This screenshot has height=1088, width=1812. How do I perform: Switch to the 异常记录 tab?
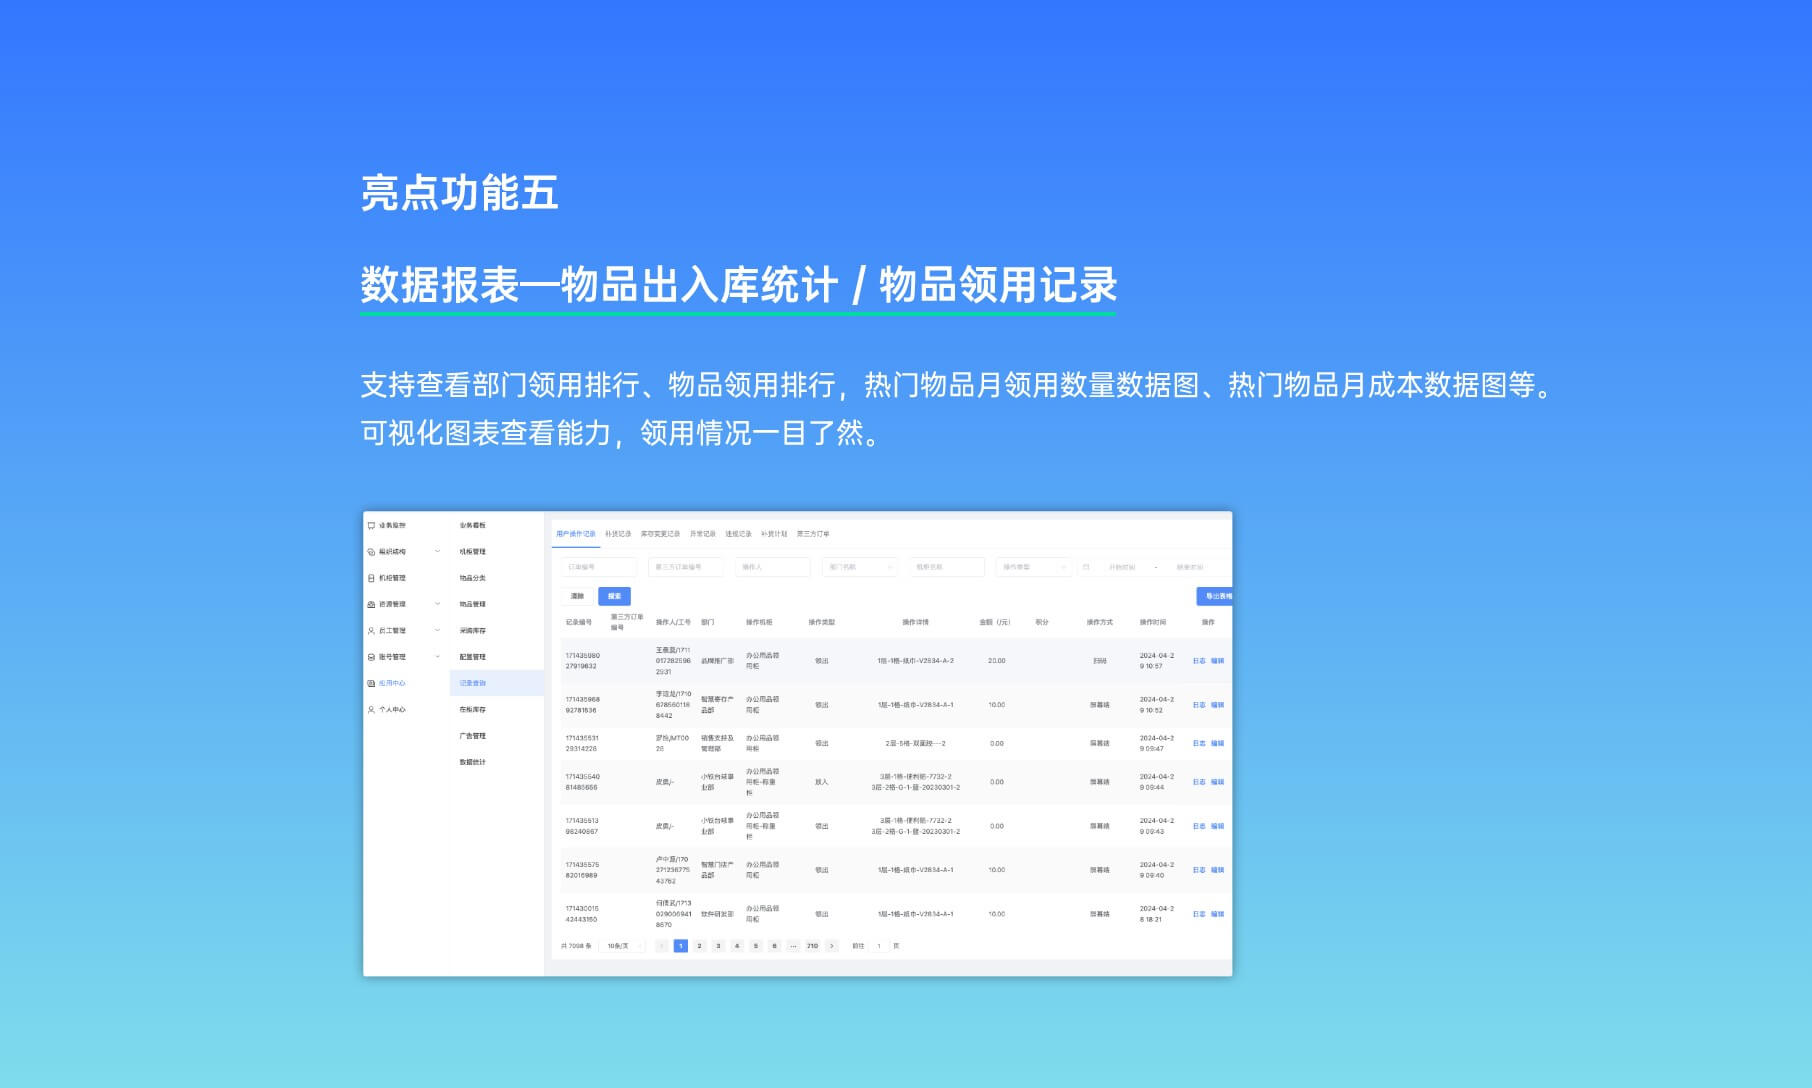(702, 534)
